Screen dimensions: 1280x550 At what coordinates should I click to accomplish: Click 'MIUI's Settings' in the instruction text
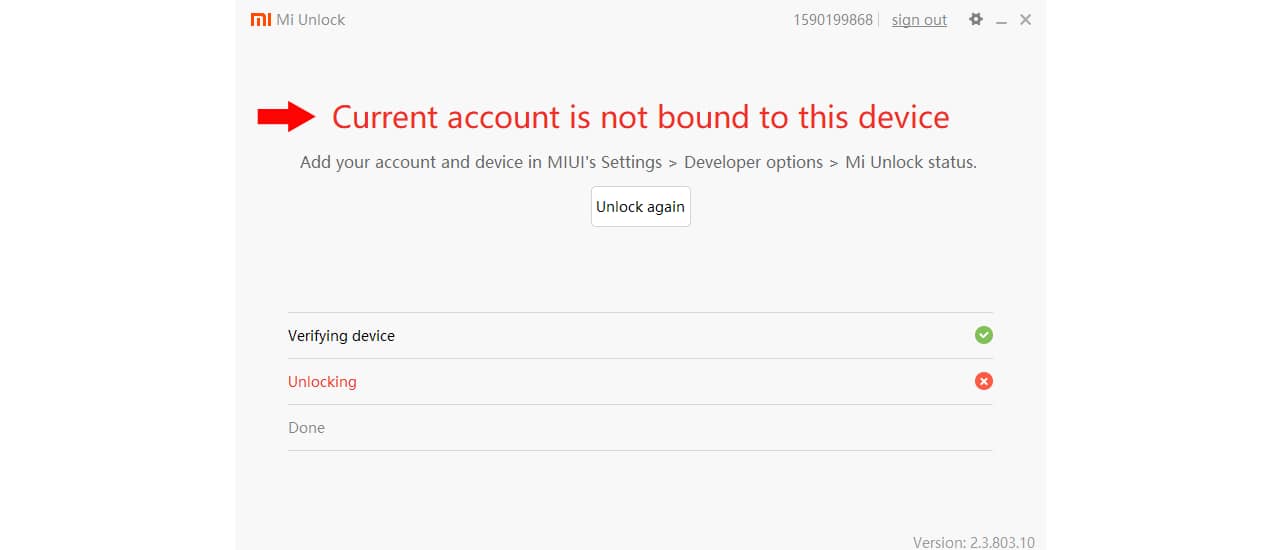click(x=604, y=162)
